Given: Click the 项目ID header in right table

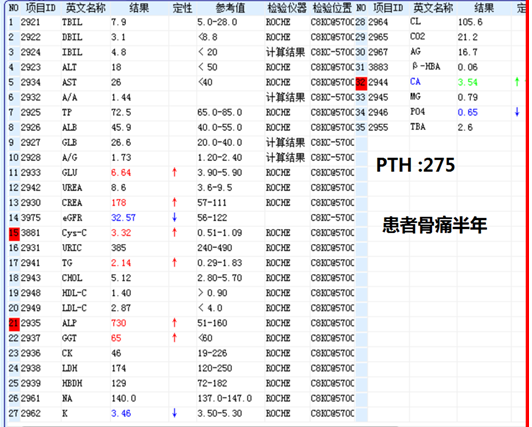Looking at the screenshot, I should (x=388, y=8).
